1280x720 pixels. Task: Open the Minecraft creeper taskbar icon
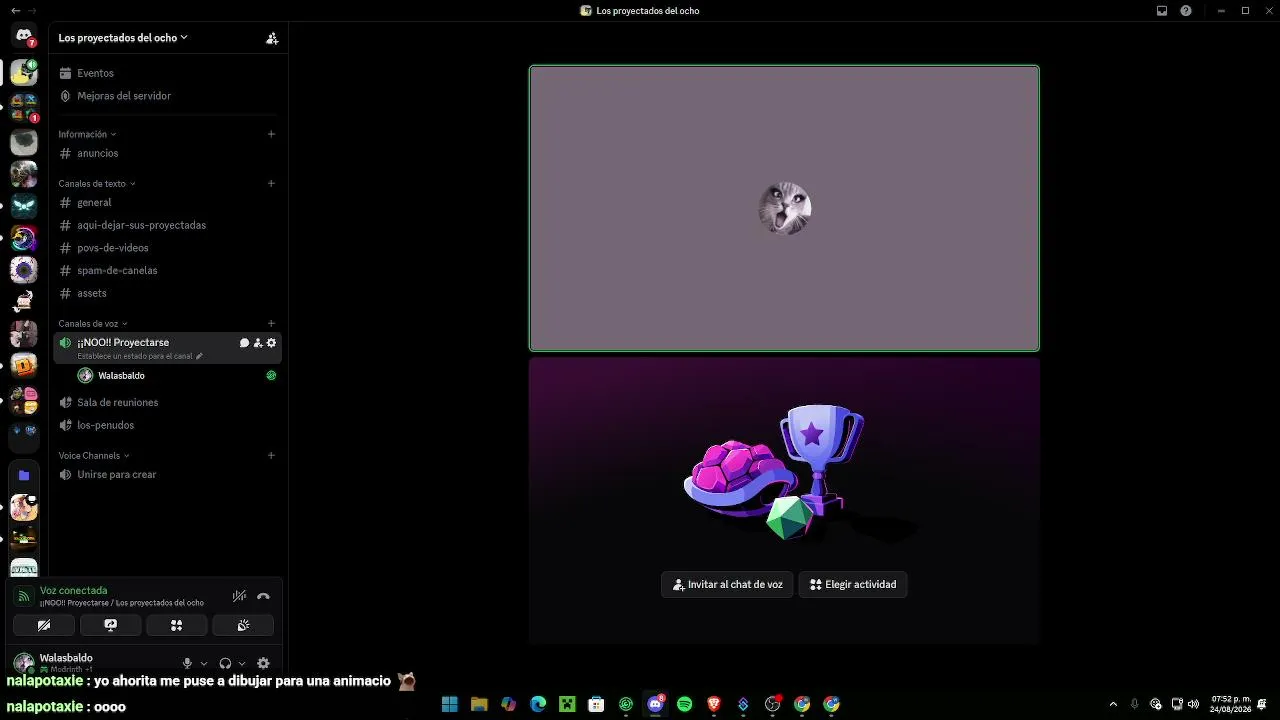(x=567, y=704)
